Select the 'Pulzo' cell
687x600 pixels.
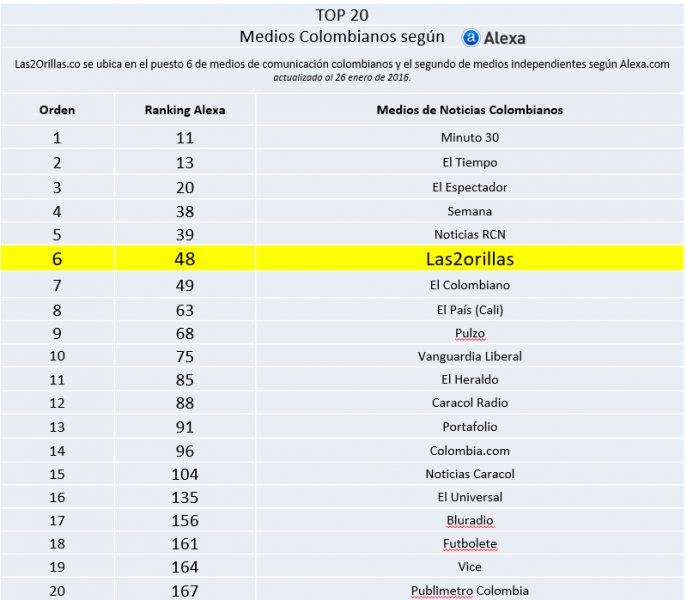(x=469, y=333)
